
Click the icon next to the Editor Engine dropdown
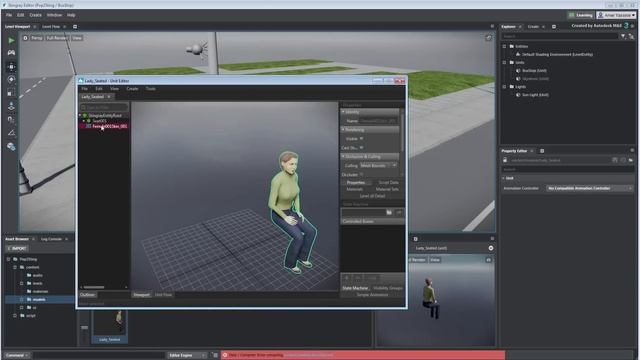coord(215,355)
